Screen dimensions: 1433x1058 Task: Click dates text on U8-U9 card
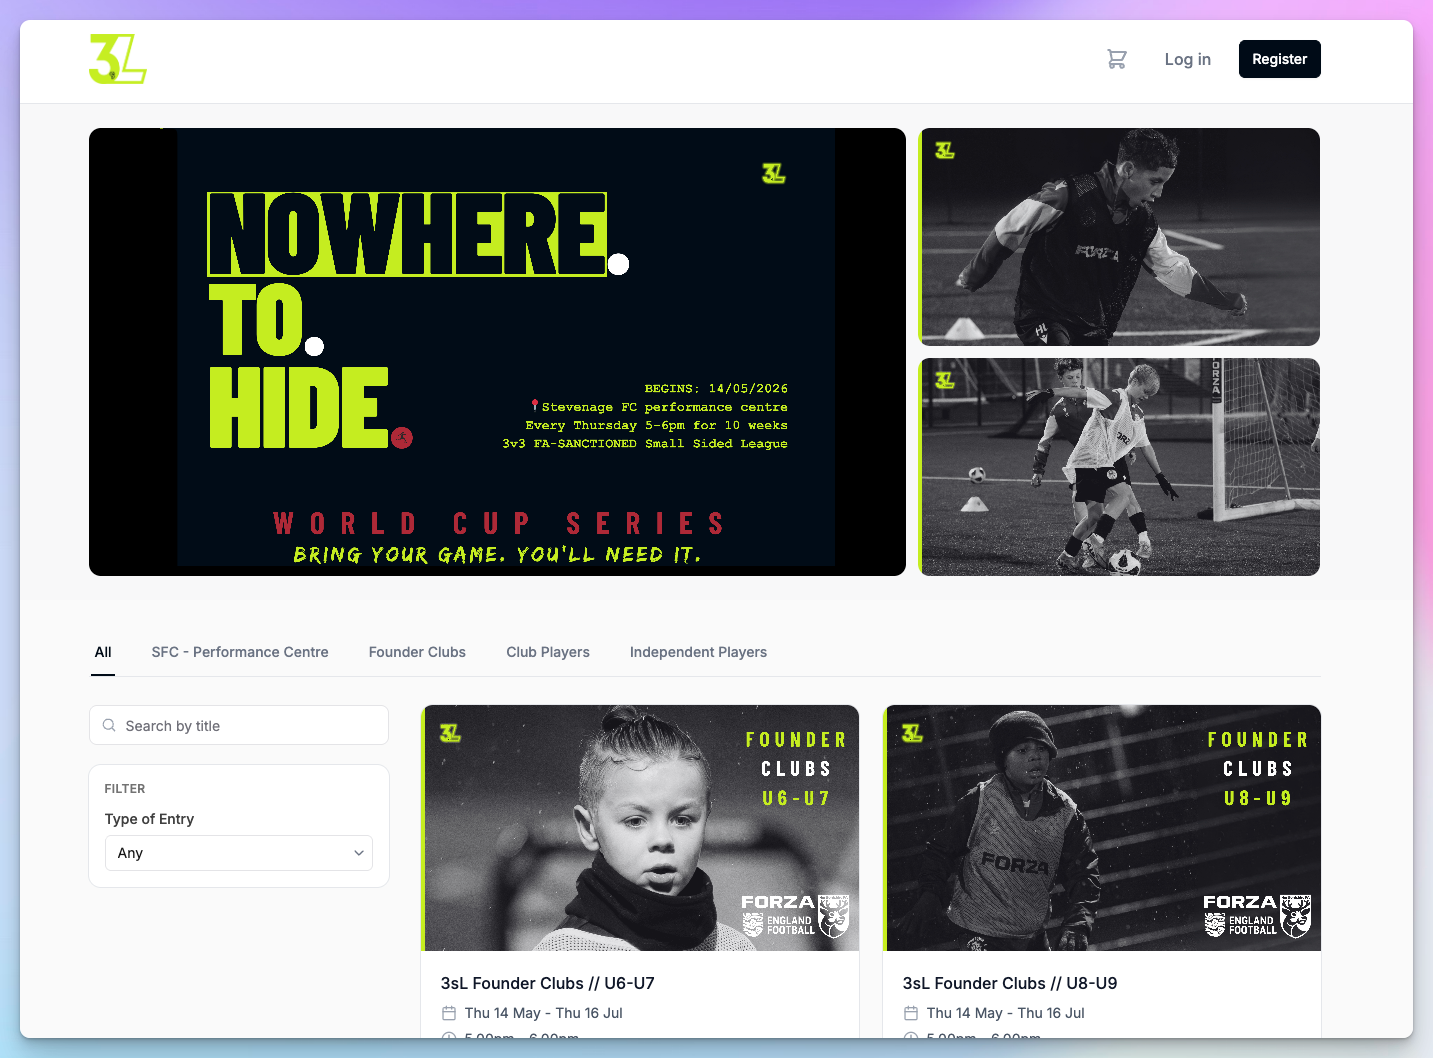[x=1006, y=1013]
